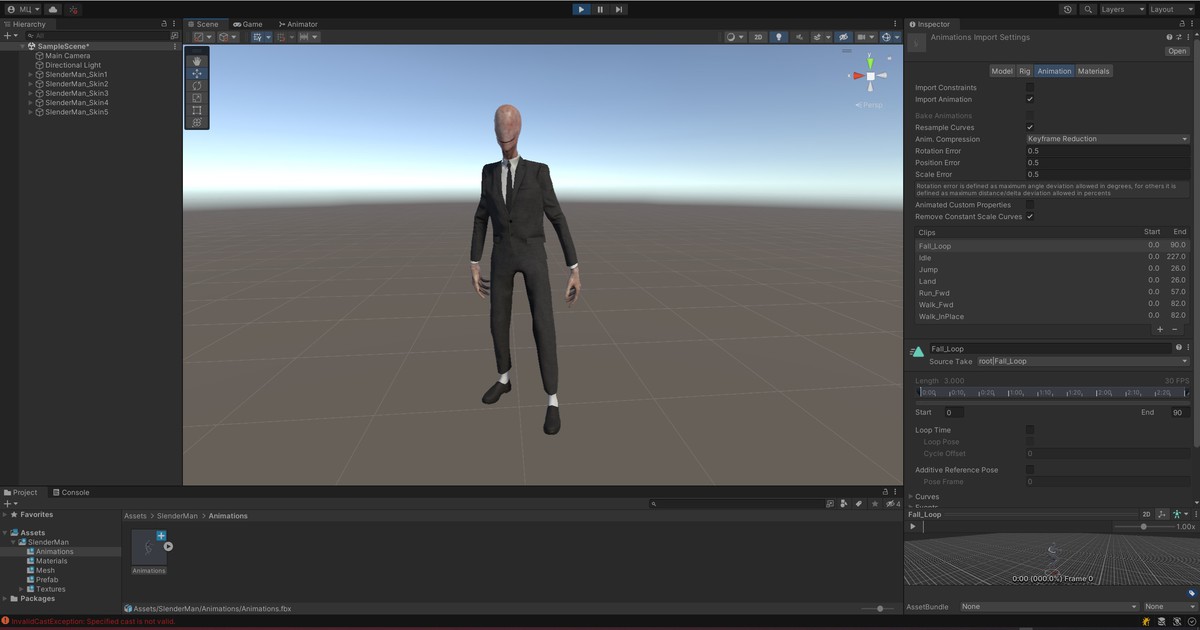This screenshot has height=630, width=1200.
Task: Select the Hand view tool
Action: click(x=196, y=61)
